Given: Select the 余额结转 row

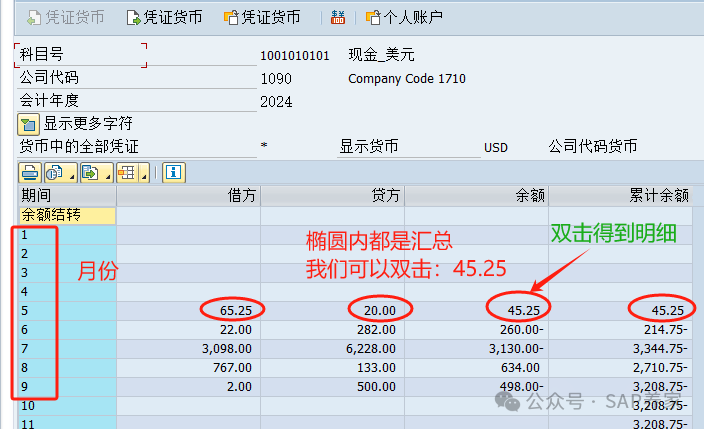Looking at the screenshot, I should 67,216.
